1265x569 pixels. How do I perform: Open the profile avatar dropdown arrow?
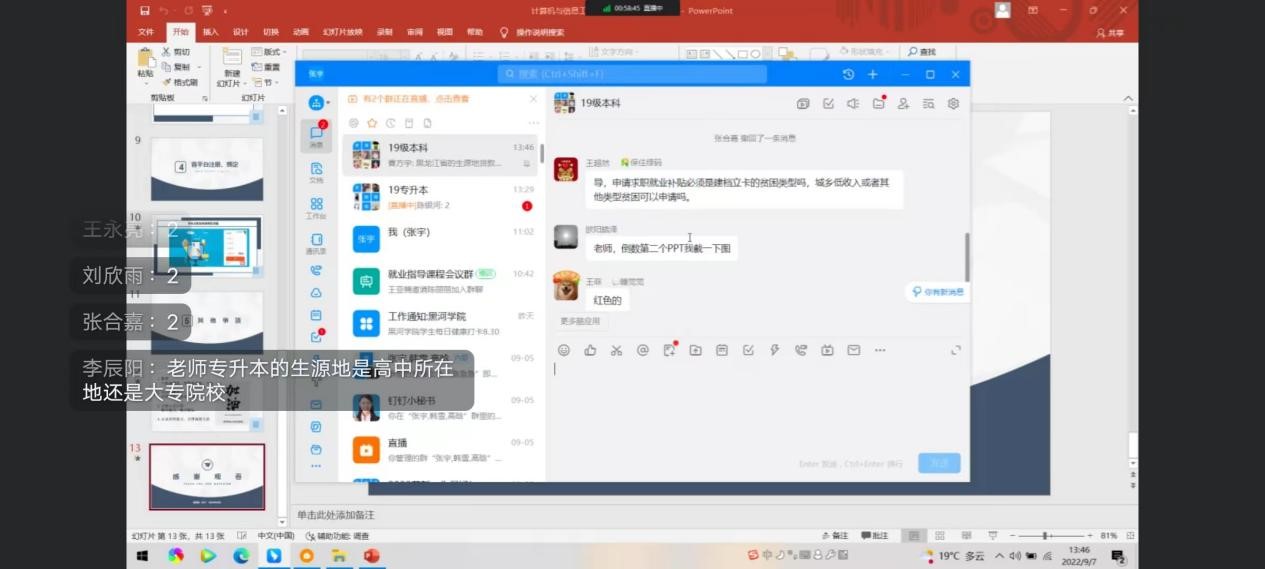pos(327,103)
